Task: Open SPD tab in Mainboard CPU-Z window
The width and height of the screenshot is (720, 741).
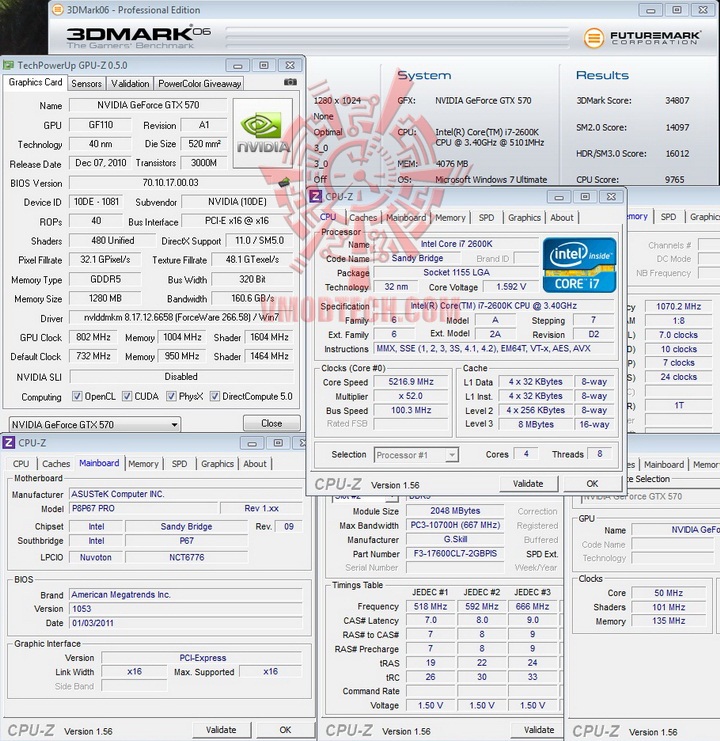Action: (x=179, y=464)
